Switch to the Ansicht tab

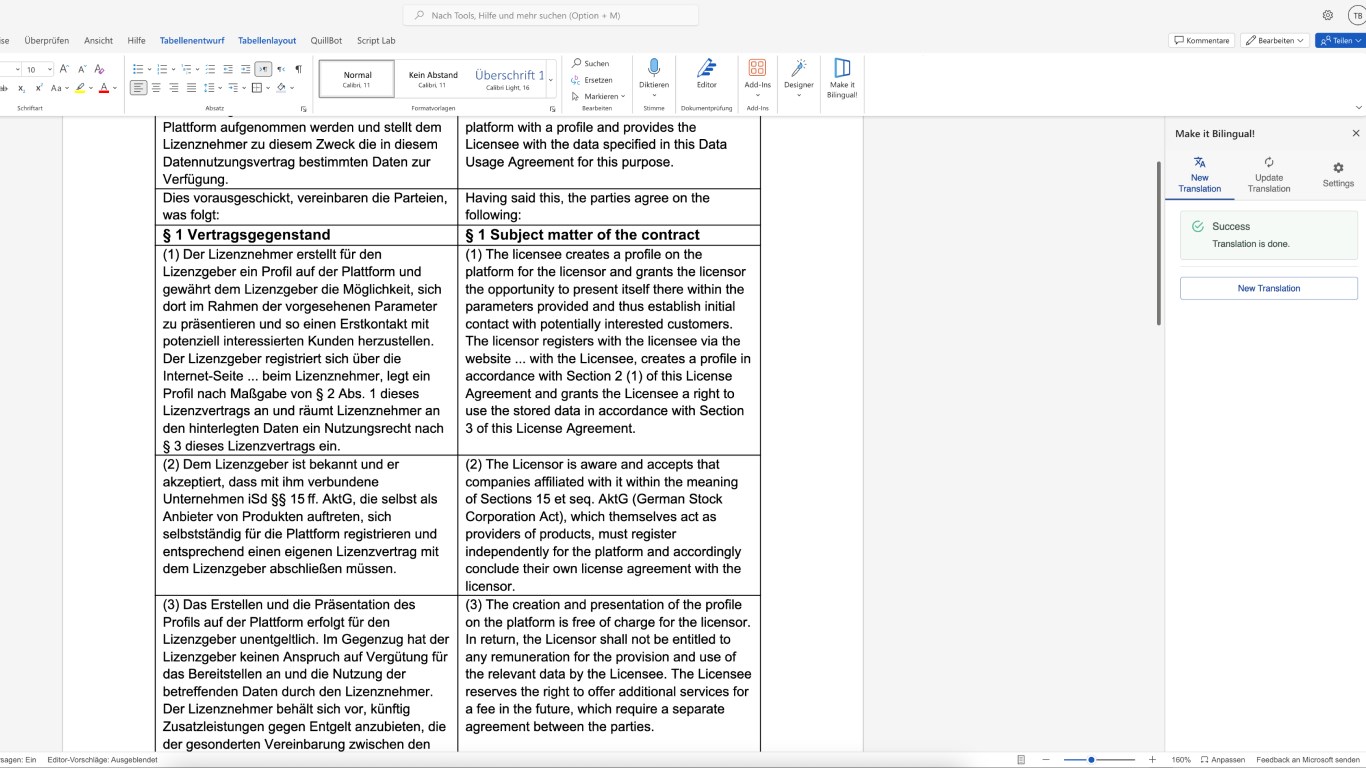(98, 41)
